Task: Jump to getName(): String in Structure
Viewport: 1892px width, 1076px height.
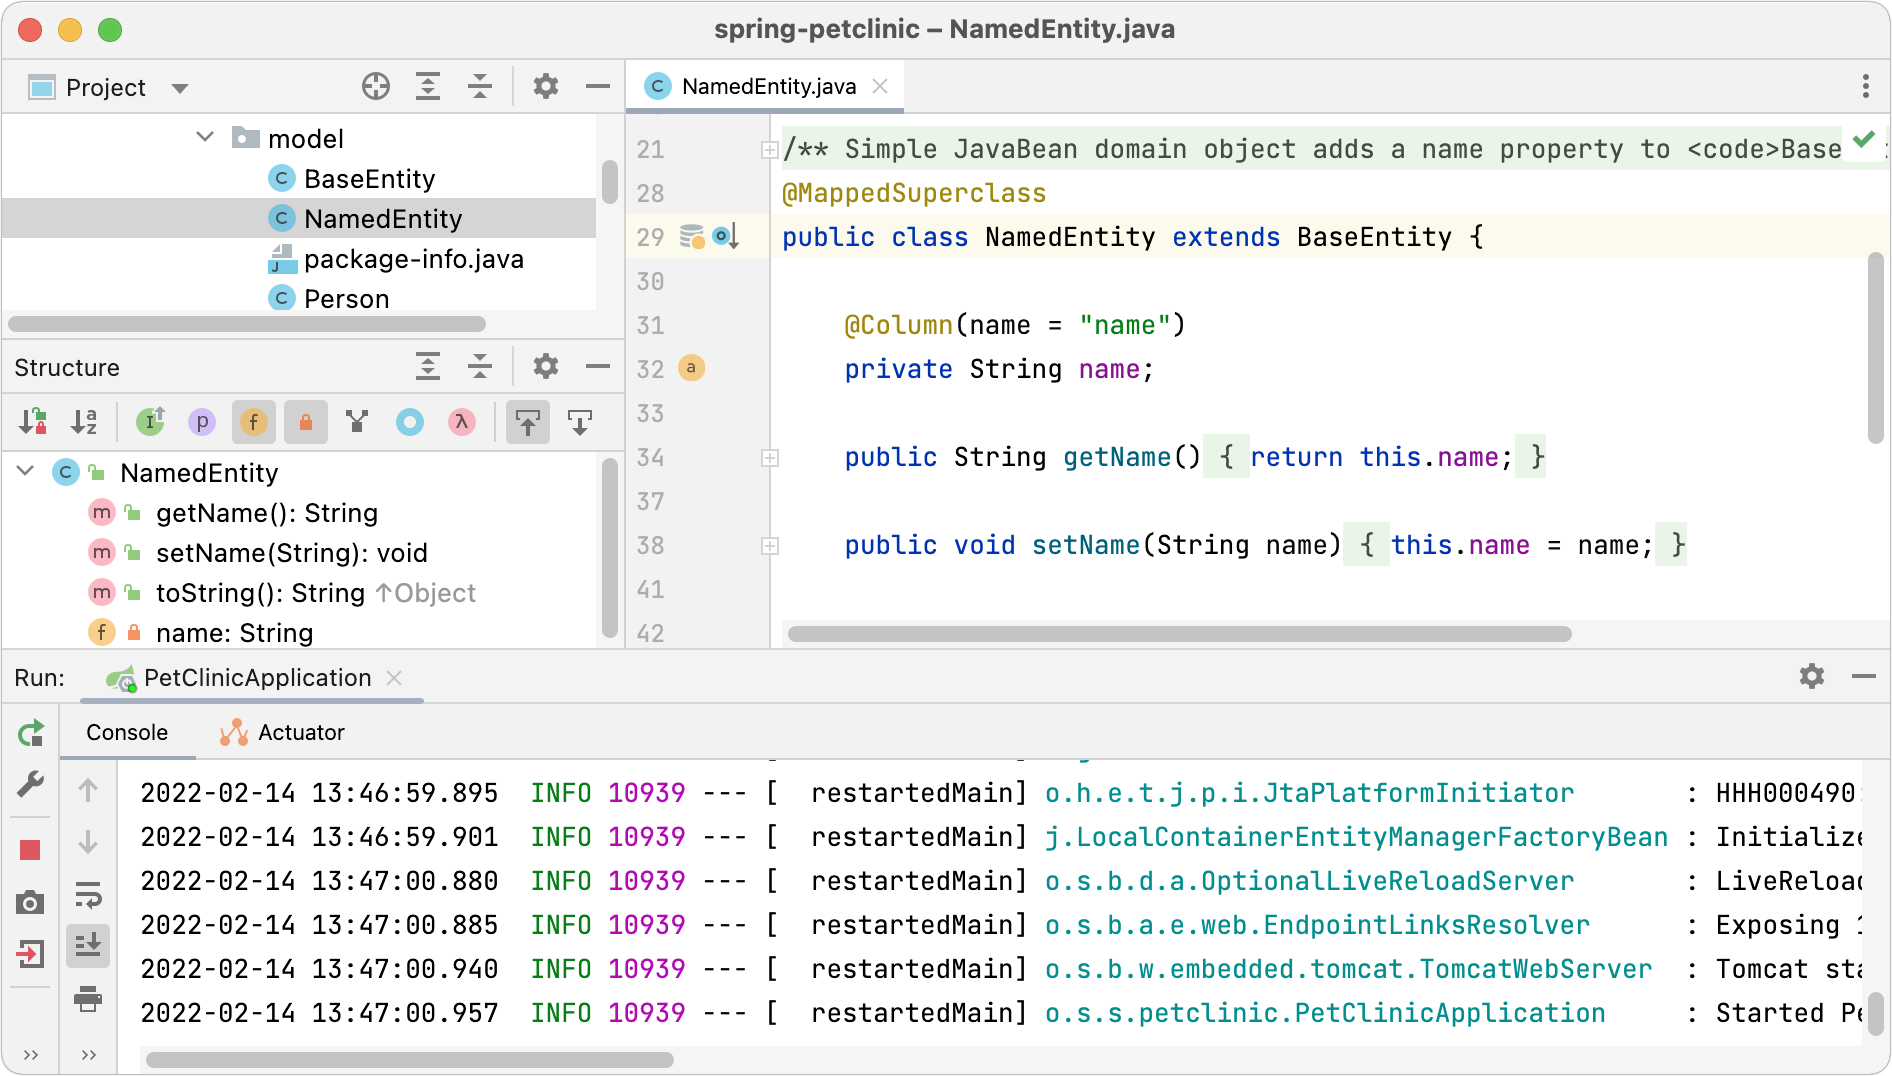Action: [x=267, y=513]
